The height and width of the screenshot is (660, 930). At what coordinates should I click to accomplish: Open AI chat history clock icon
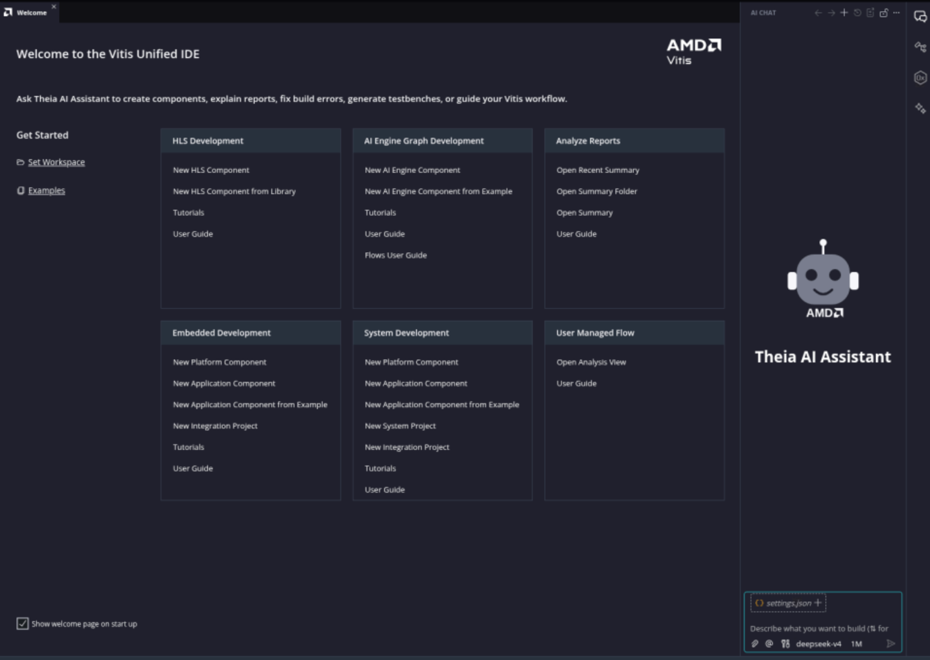point(857,12)
